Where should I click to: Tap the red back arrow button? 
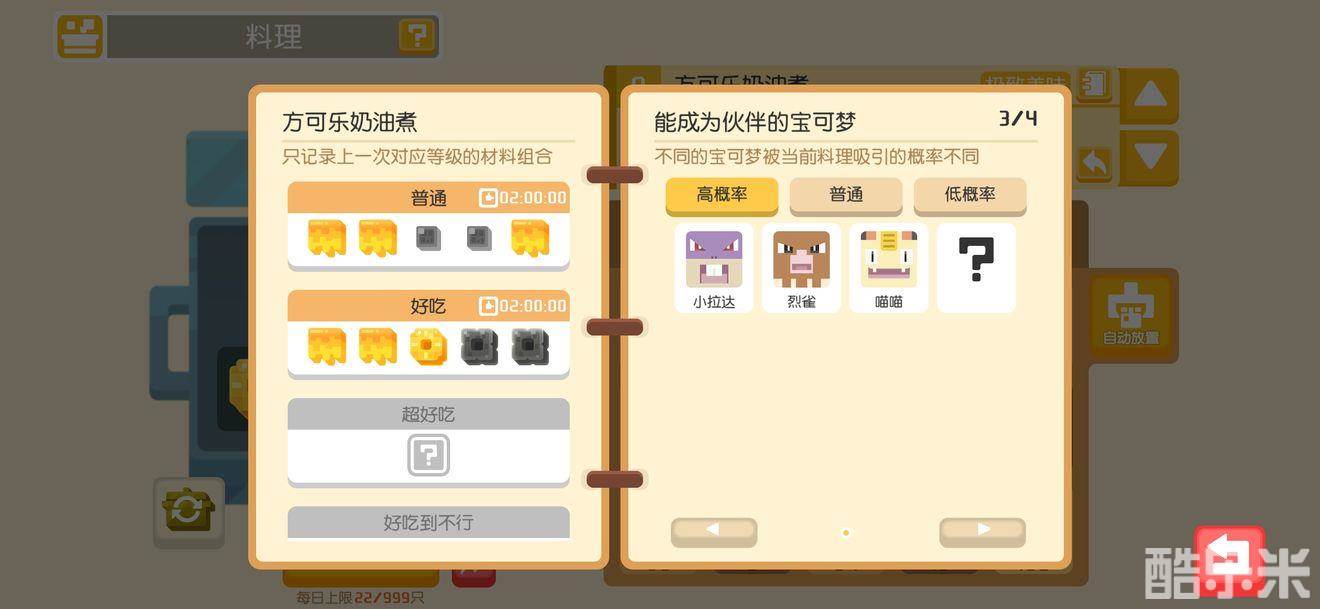click(x=1229, y=561)
